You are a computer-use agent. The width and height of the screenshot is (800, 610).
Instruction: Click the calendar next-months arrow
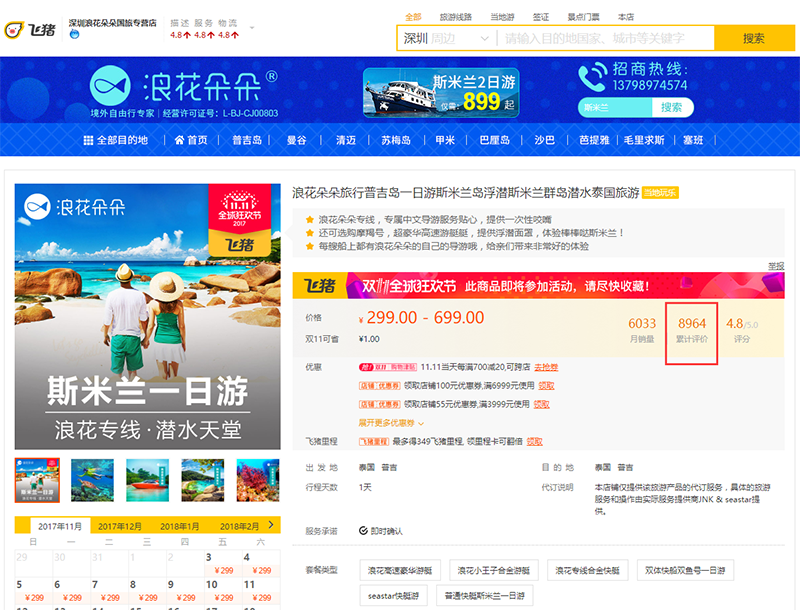(x=271, y=525)
